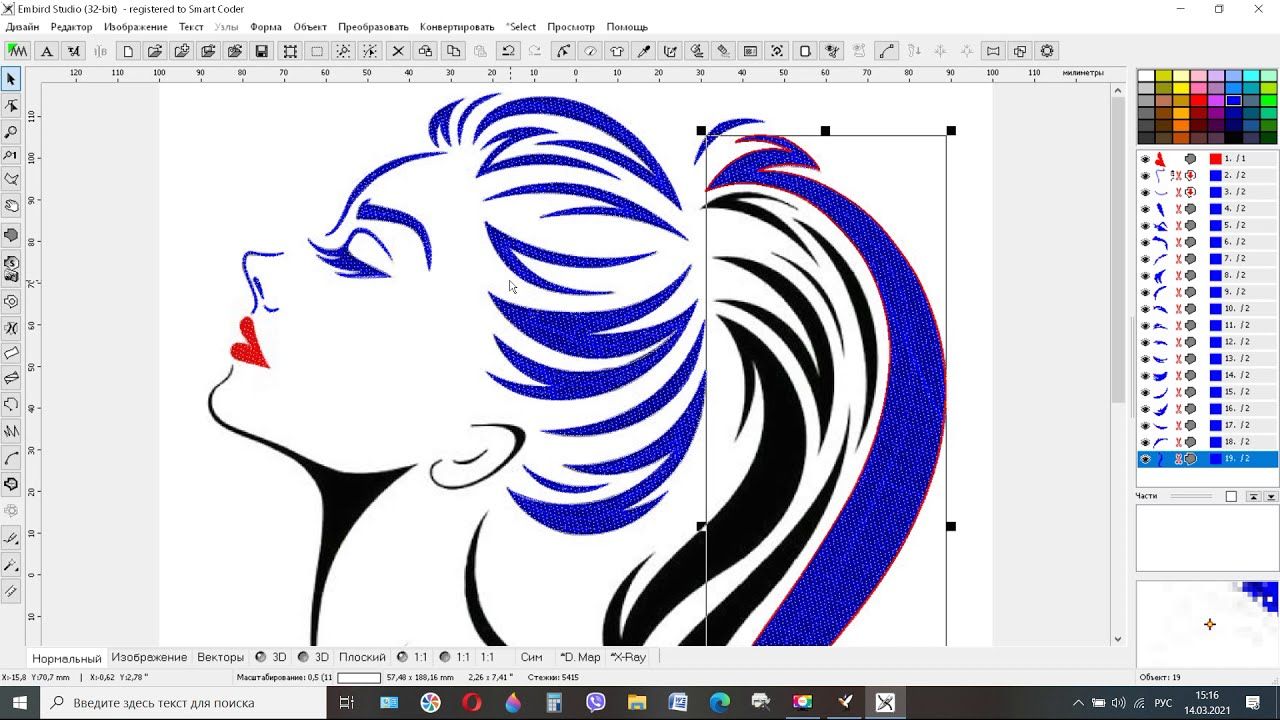Toggle visibility eye of object 10
Image resolution: width=1280 pixels, height=720 pixels.
(x=1145, y=309)
